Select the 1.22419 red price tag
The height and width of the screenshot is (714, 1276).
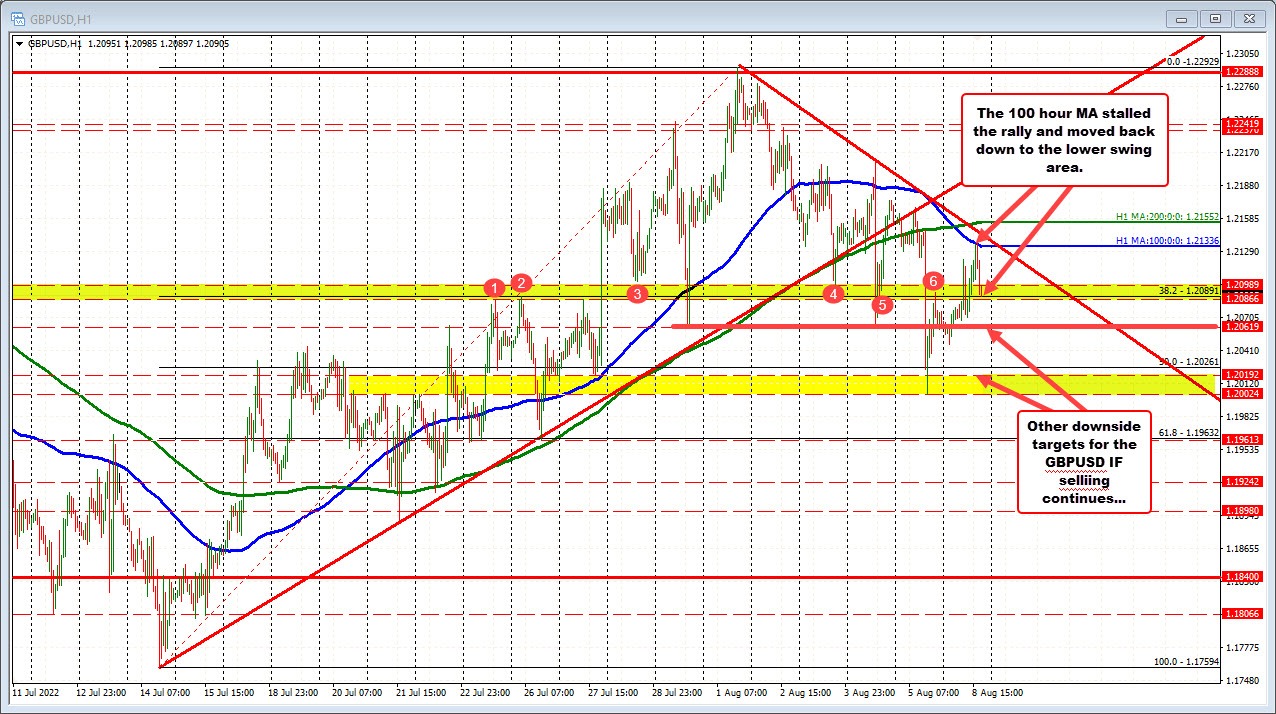pos(1244,123)
